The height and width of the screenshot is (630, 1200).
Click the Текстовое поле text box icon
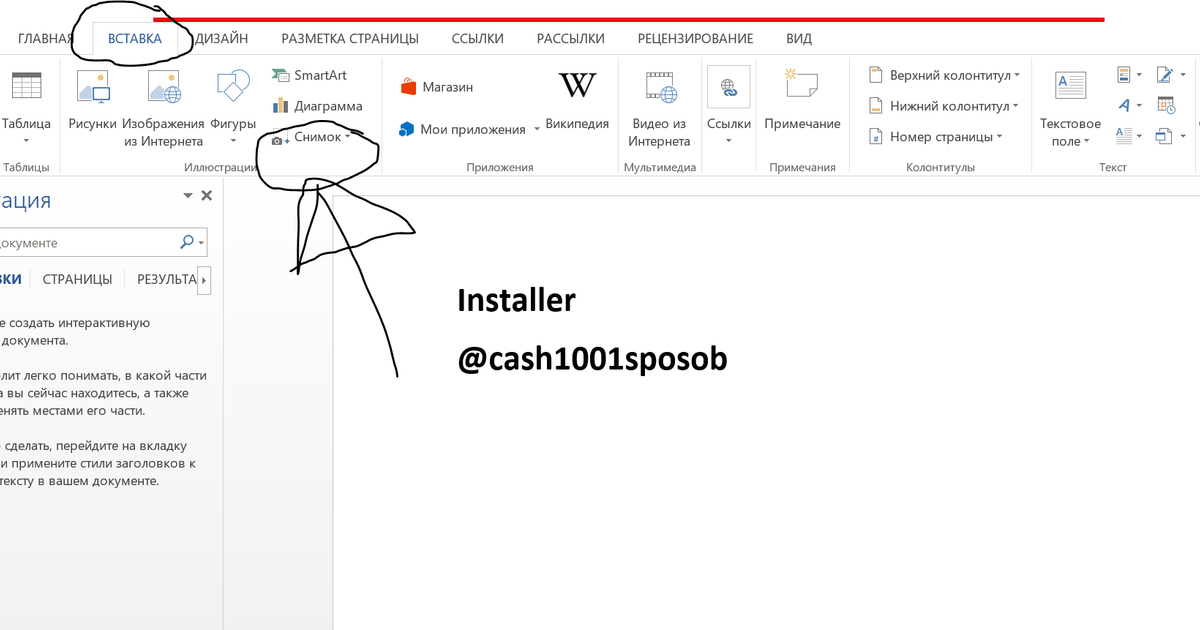[1071, 86]
